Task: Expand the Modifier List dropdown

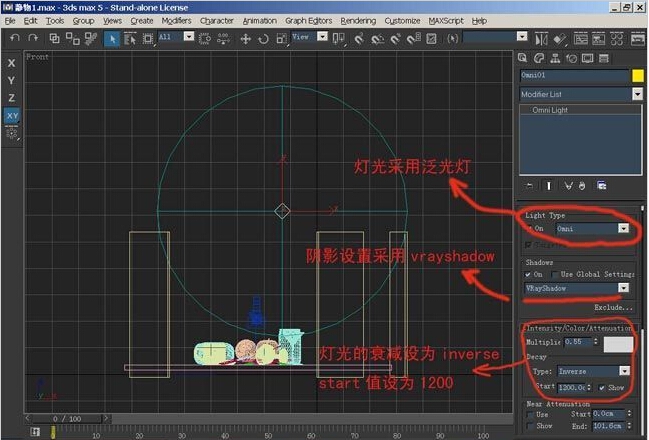Action: click(637, 94)
